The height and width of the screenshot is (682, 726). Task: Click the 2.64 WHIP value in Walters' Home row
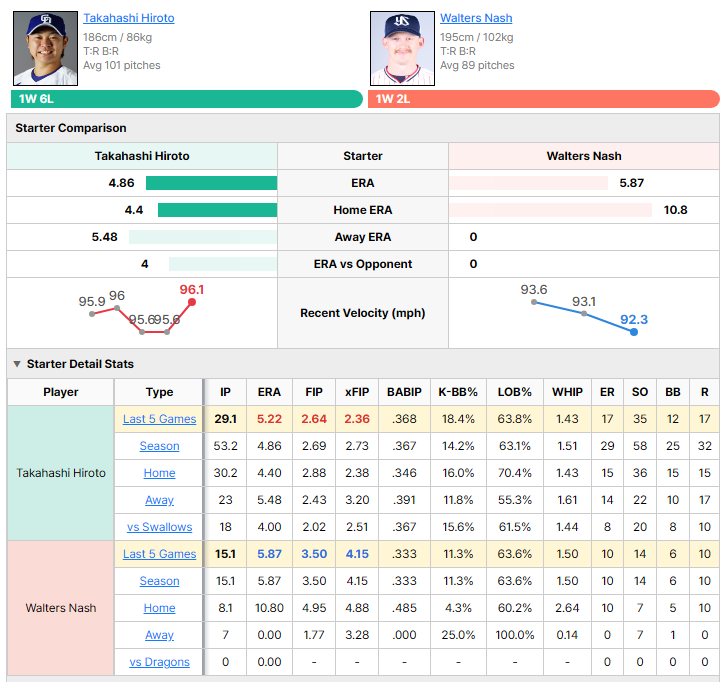567,608
